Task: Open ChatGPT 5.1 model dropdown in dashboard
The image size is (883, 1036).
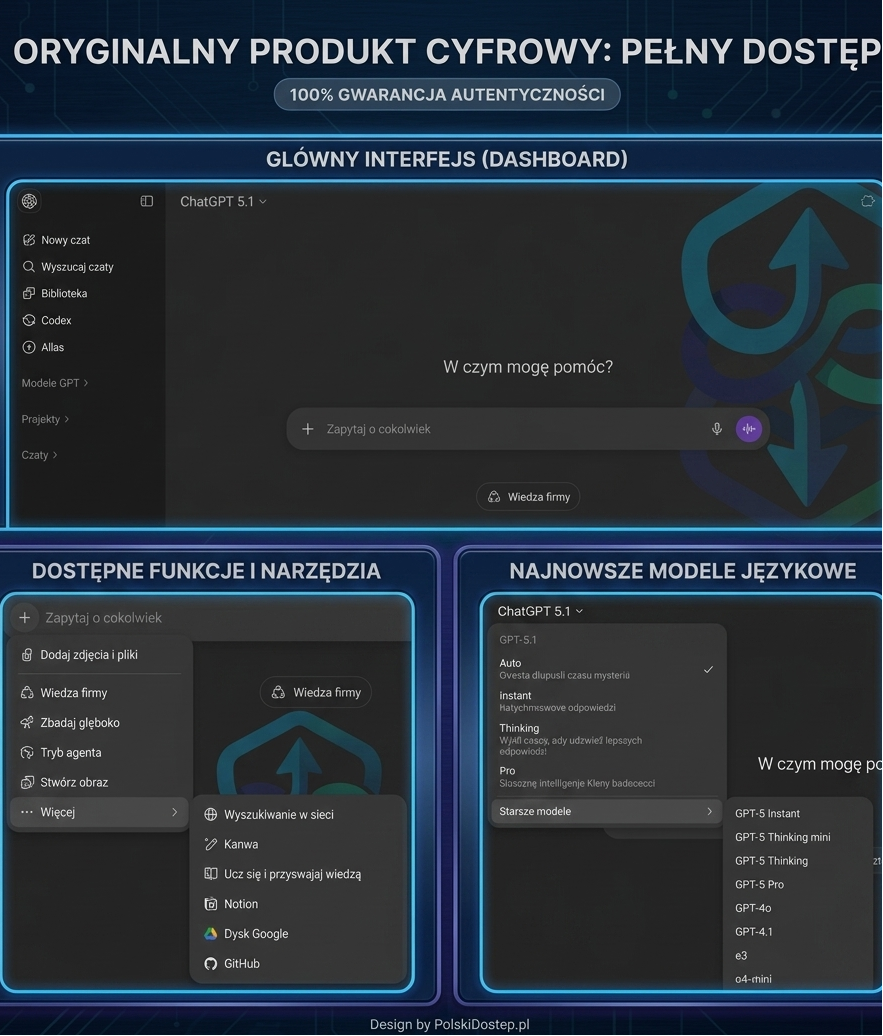Action: (x=223, y=202)
